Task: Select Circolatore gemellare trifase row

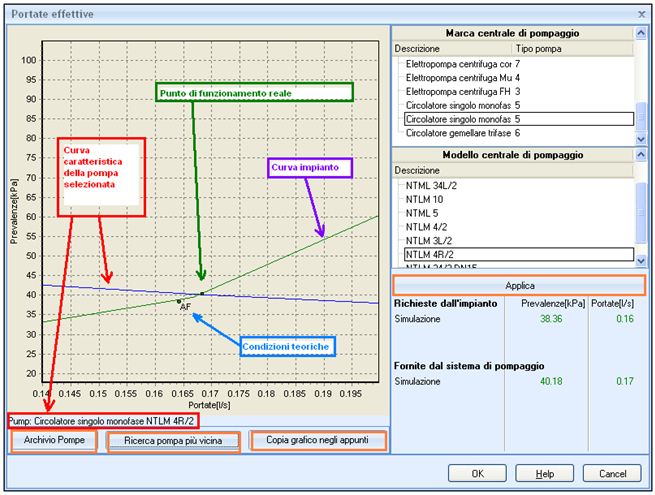Action: coord(458,132)
